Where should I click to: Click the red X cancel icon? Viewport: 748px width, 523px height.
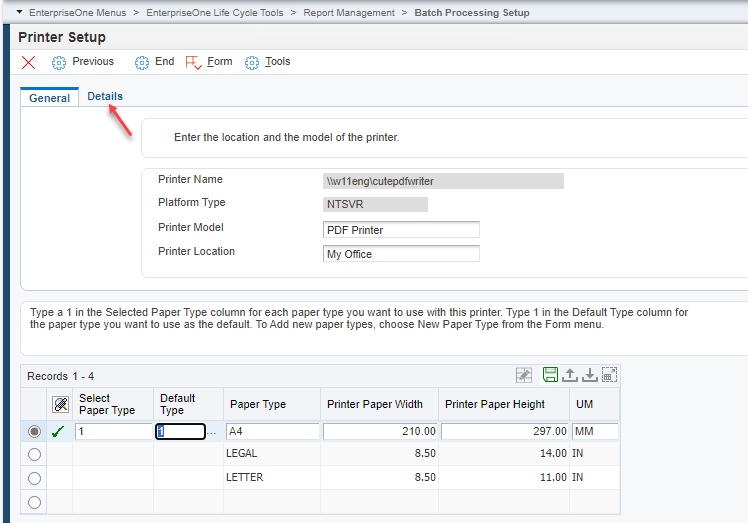pos(29,63)
